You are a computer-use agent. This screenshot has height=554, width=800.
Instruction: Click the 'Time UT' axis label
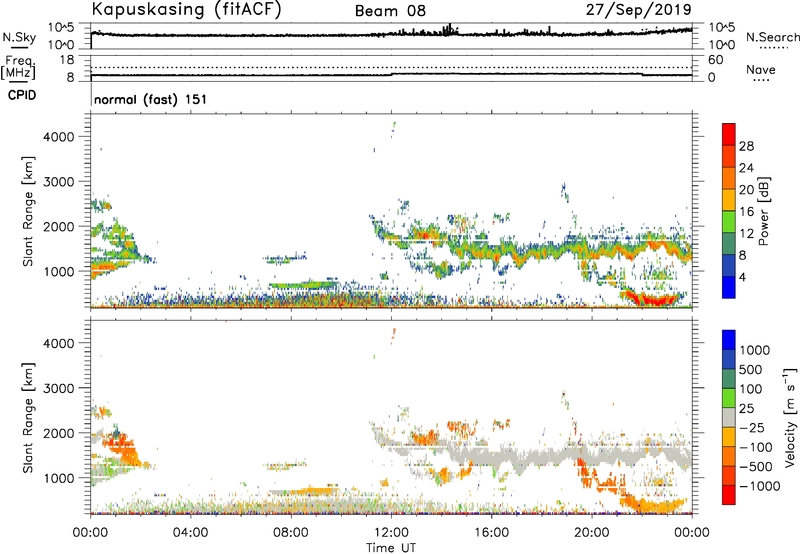click(x=391, y=548)
